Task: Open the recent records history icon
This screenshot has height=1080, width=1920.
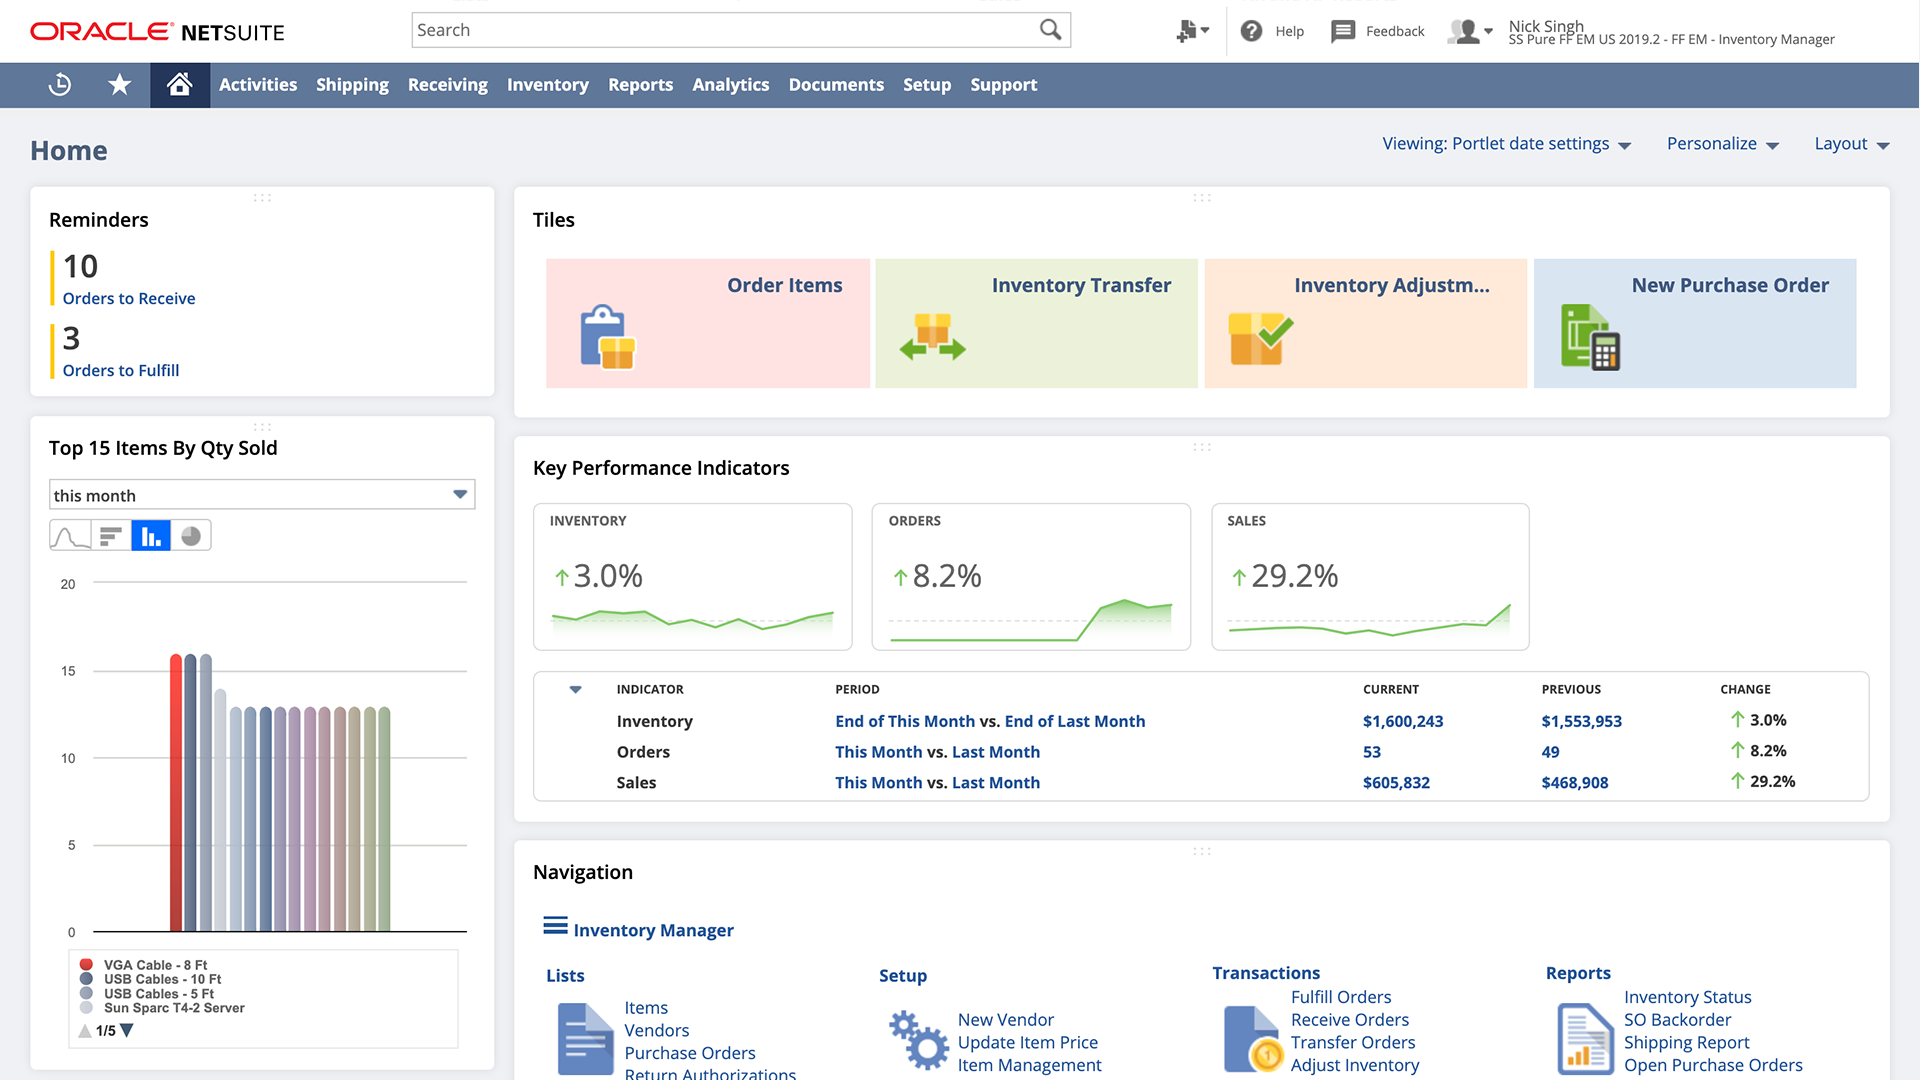Action: coord(59,85)
